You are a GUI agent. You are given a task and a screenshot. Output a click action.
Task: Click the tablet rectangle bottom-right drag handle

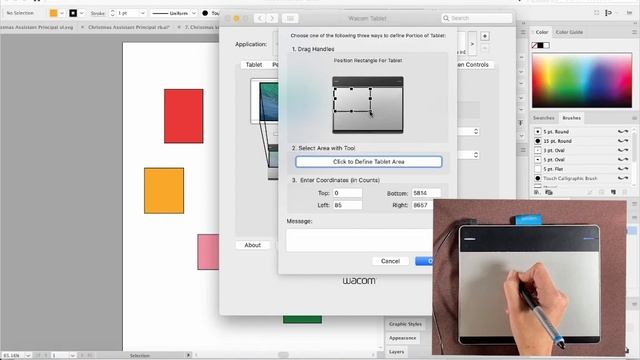click(x=371, y=111)
